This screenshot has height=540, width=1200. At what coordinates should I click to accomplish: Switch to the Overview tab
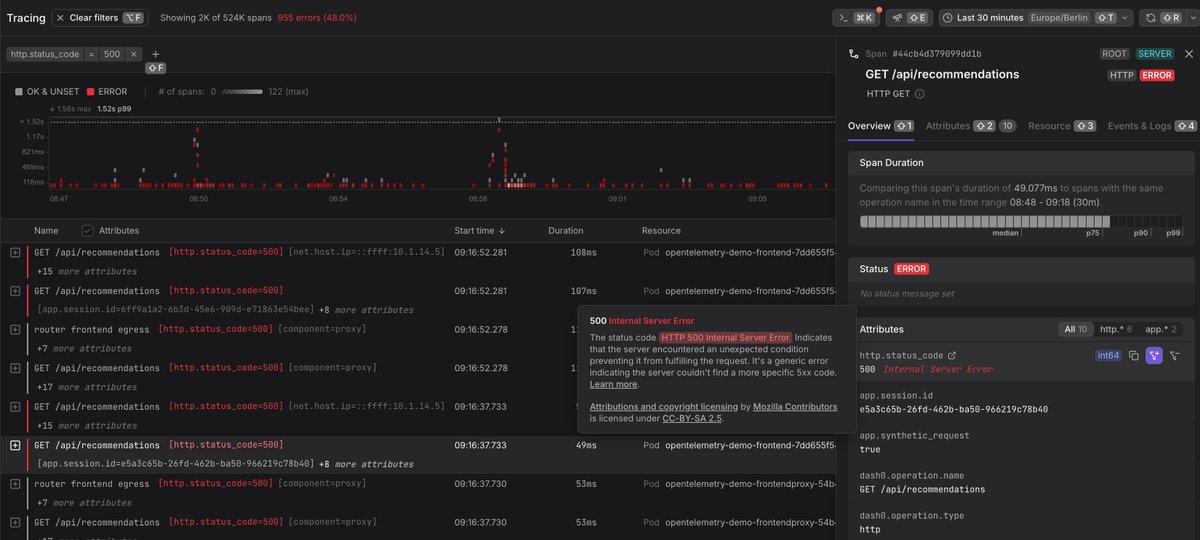[881, 126]
